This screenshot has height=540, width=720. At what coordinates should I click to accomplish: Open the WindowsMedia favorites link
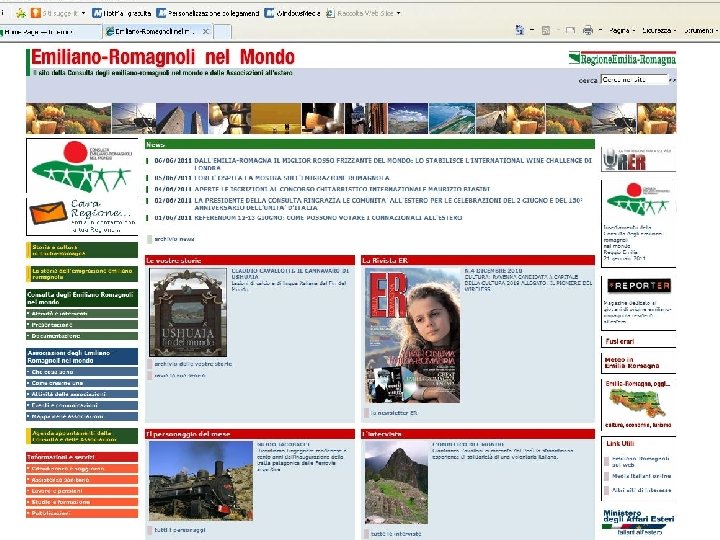click(292, 13)
